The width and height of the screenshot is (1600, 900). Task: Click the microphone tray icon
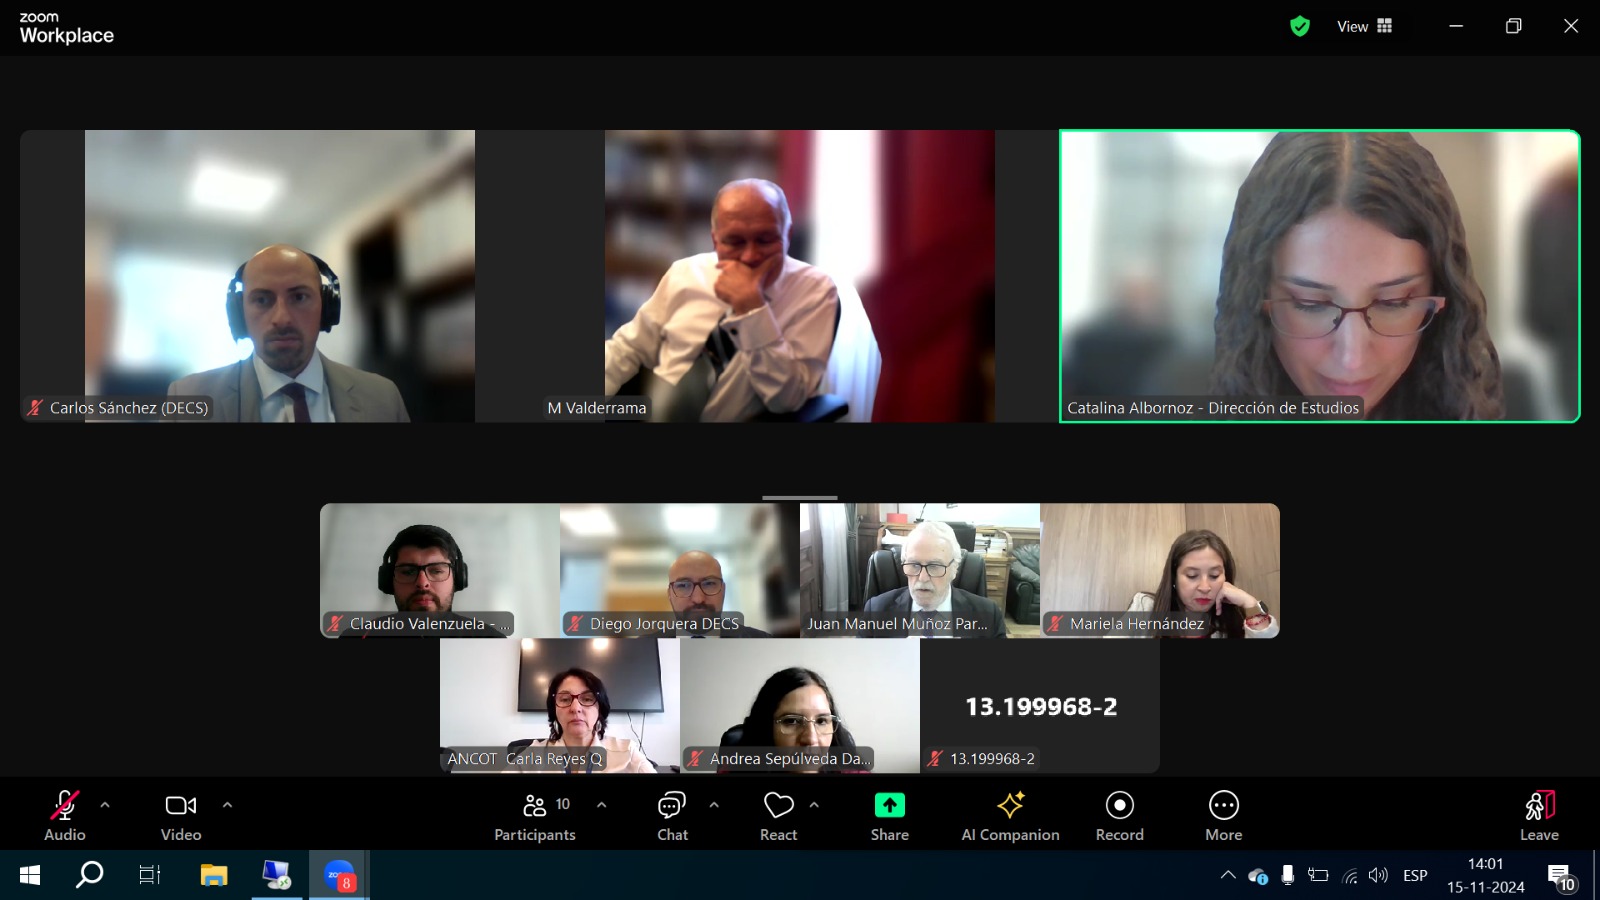(x=1288, y=875)
